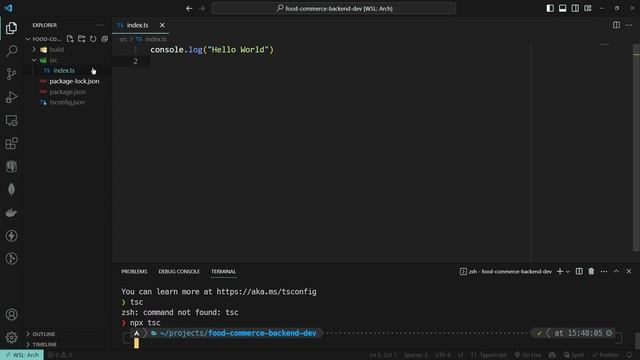Open the MongoDB leaf icon view
This screenshot has height=360, width=640.
tap(11, 189)
